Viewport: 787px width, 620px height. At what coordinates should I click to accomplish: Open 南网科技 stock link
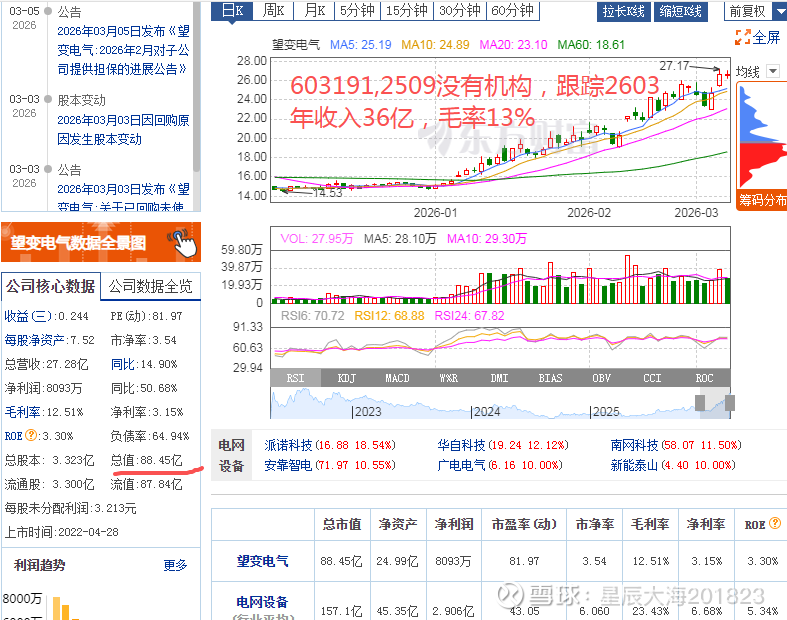[x=634, y=445]
